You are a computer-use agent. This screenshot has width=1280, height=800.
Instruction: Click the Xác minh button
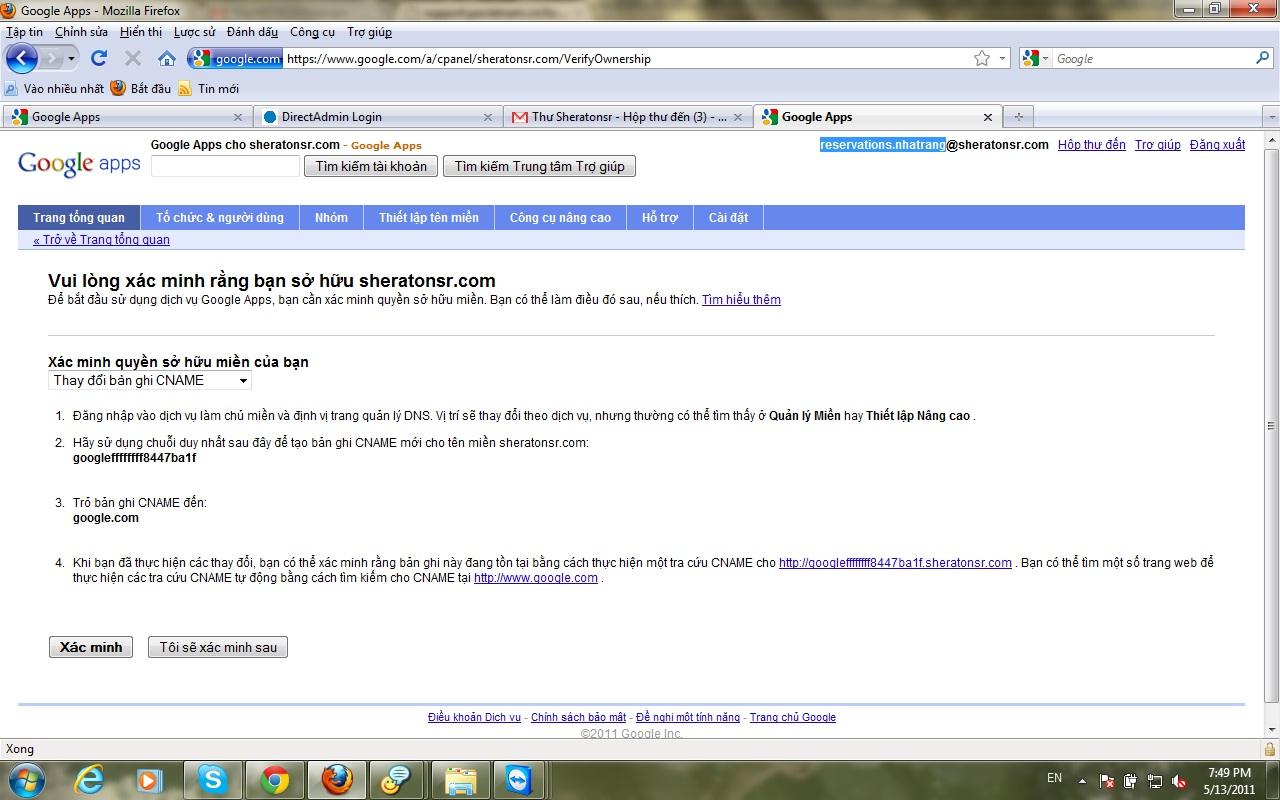pos(91,647)
